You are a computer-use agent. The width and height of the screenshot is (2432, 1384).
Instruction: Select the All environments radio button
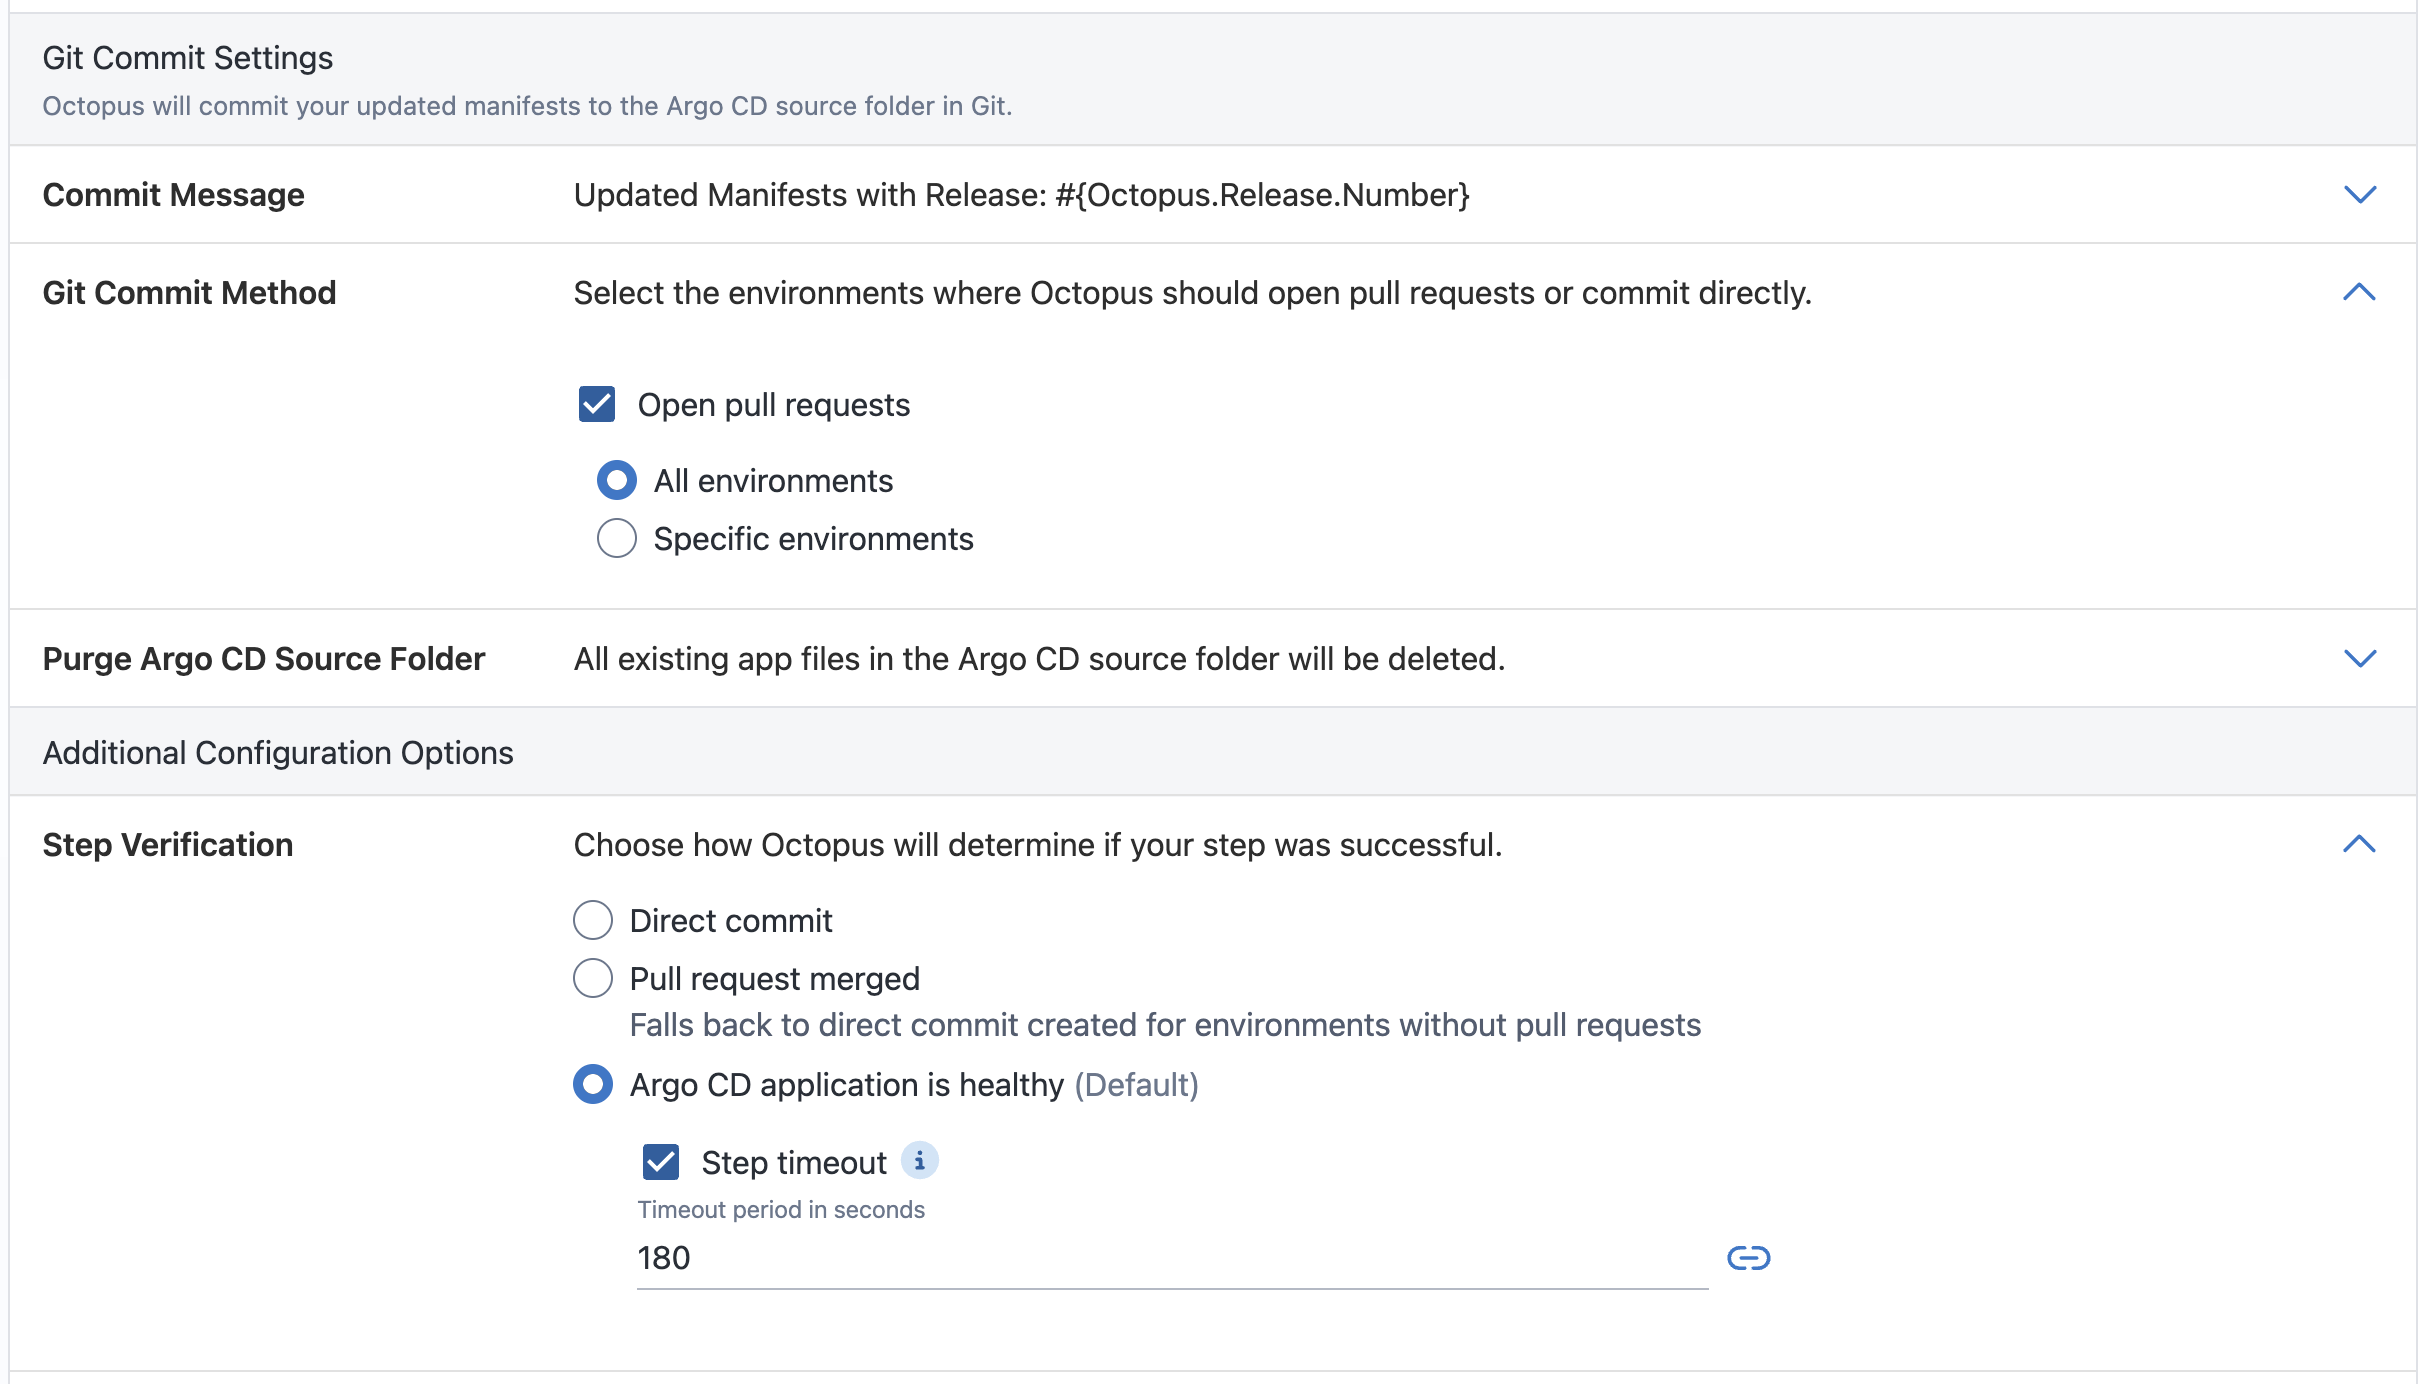(x=616, y=480)
